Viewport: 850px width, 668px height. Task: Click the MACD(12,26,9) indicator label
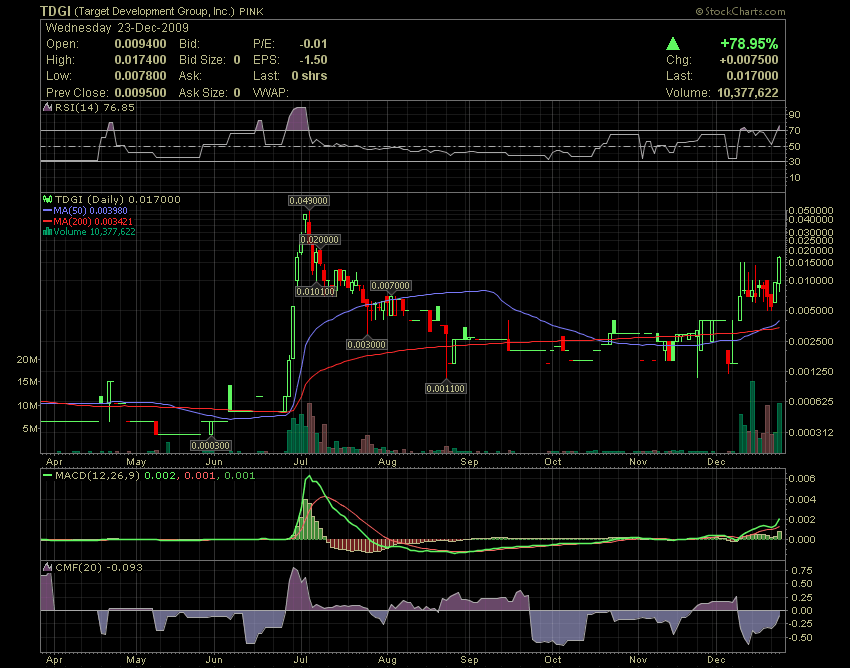pyautogui.click(x=98, y=476)
